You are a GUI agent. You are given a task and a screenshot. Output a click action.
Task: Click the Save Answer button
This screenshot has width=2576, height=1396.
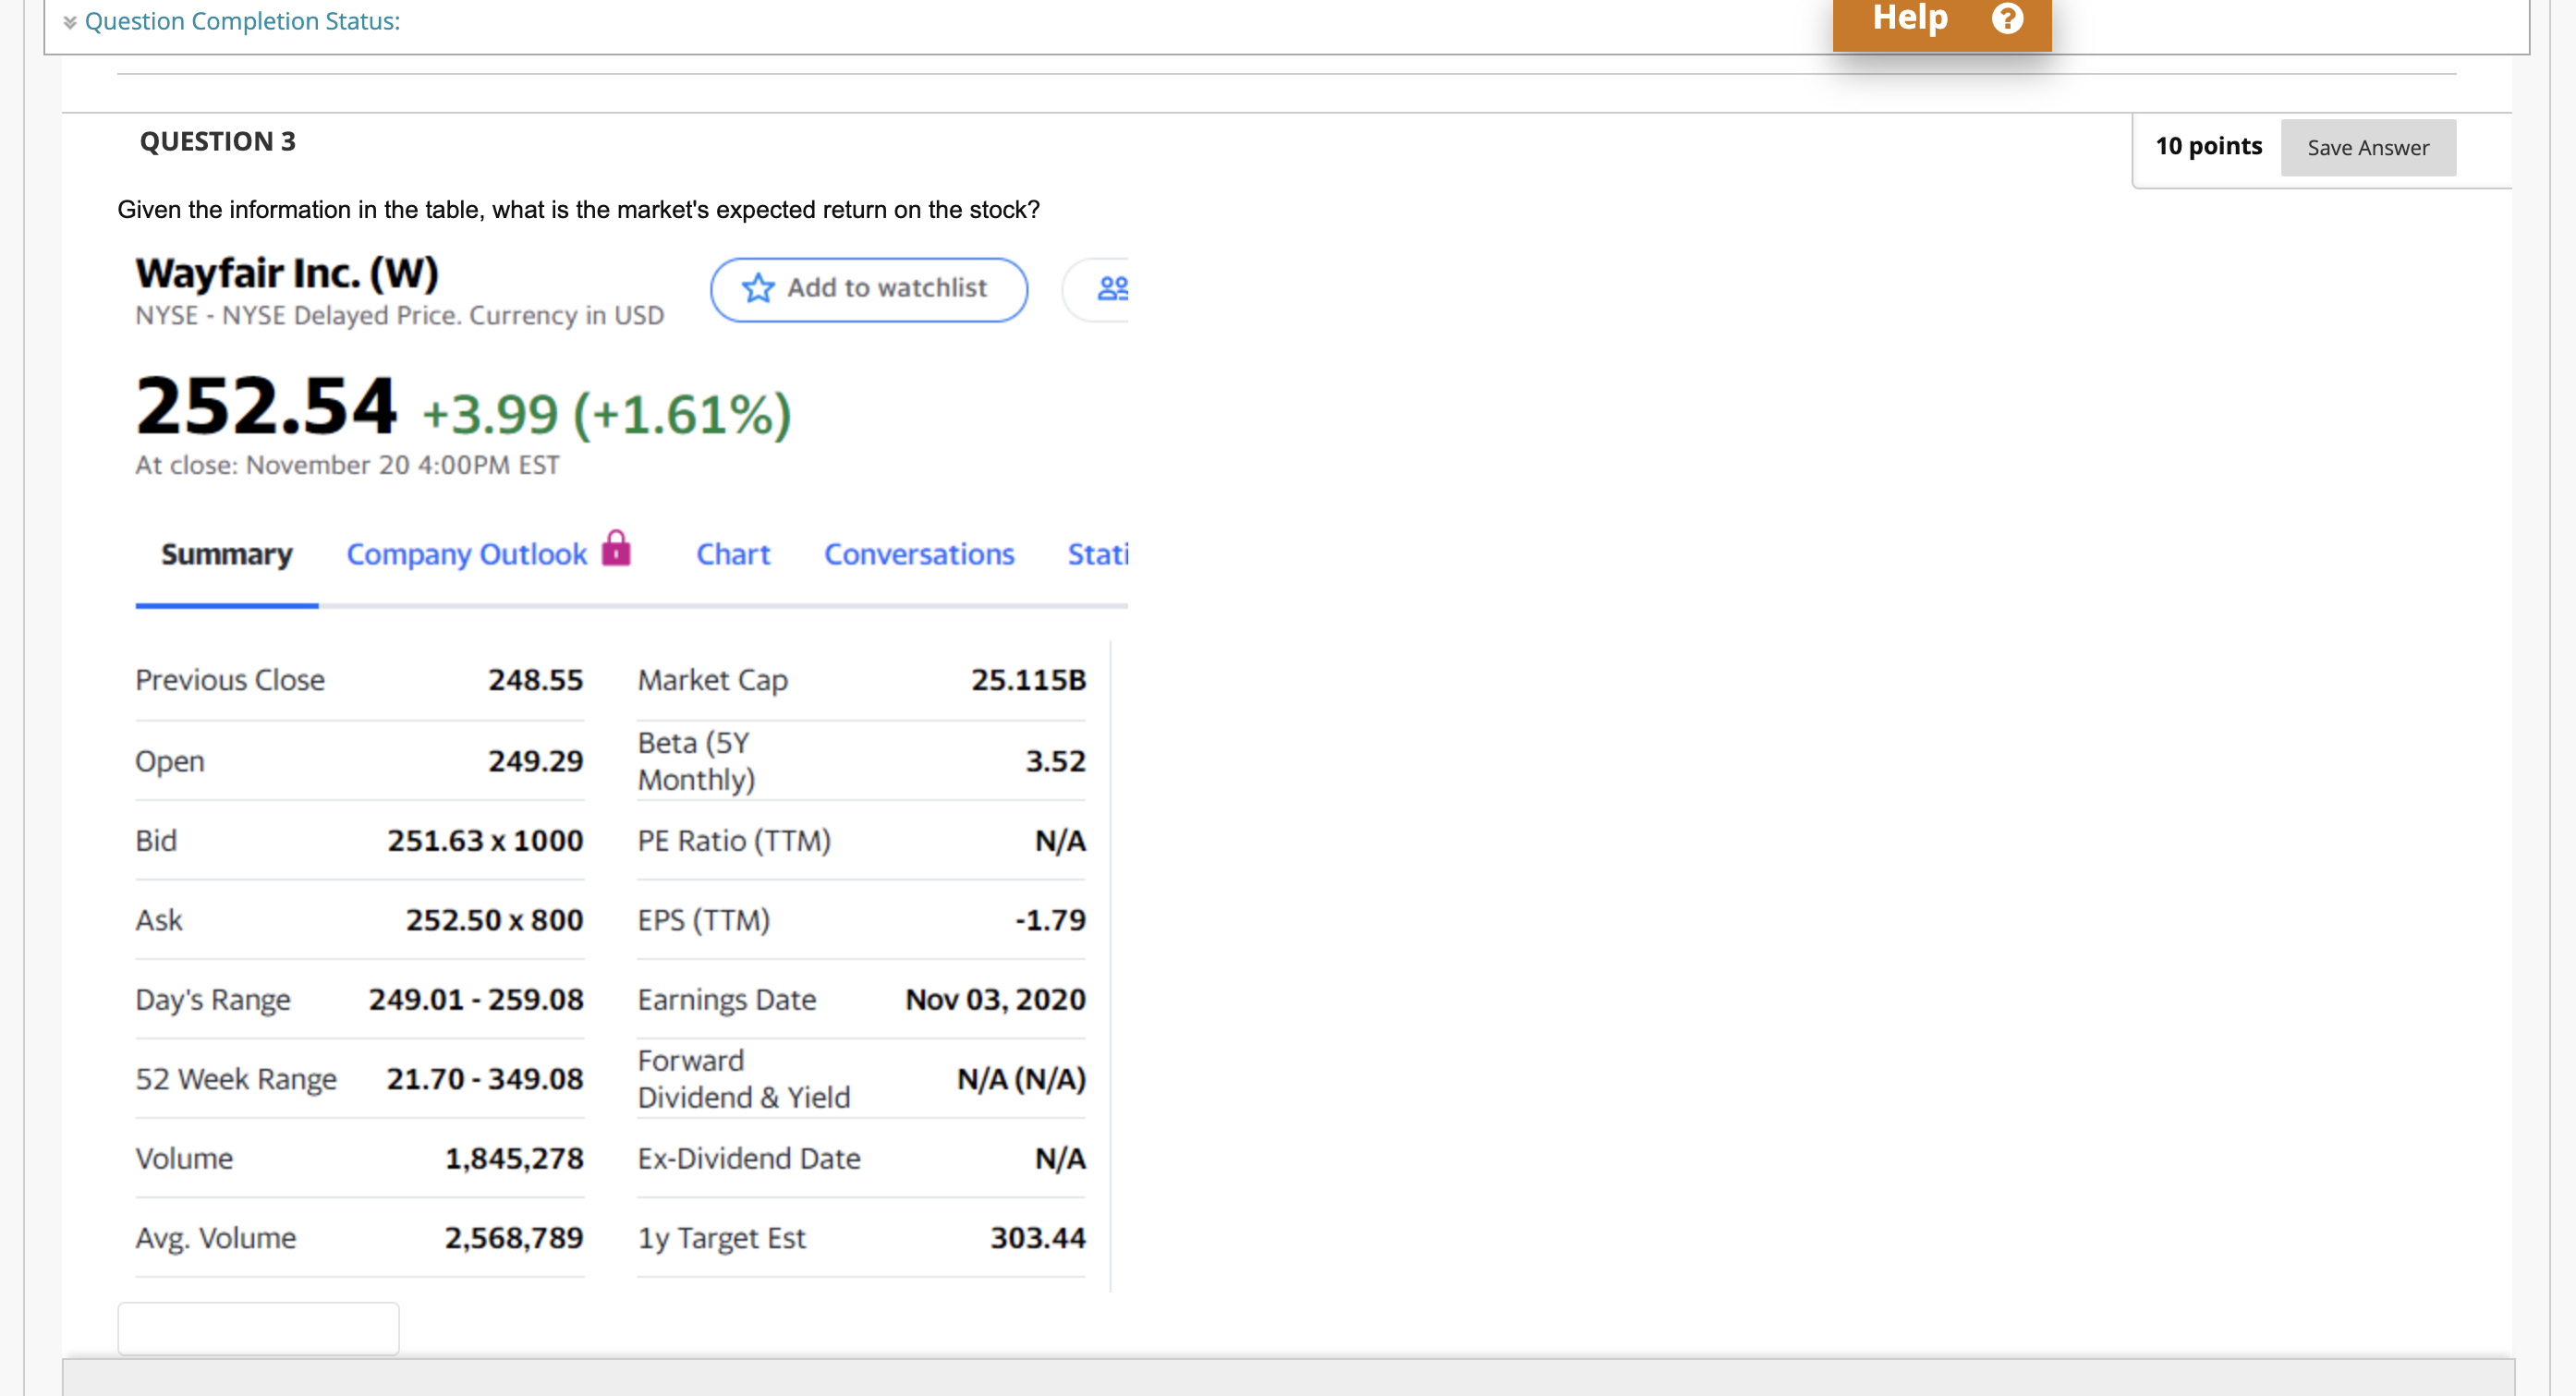[x=2367, y=147]
